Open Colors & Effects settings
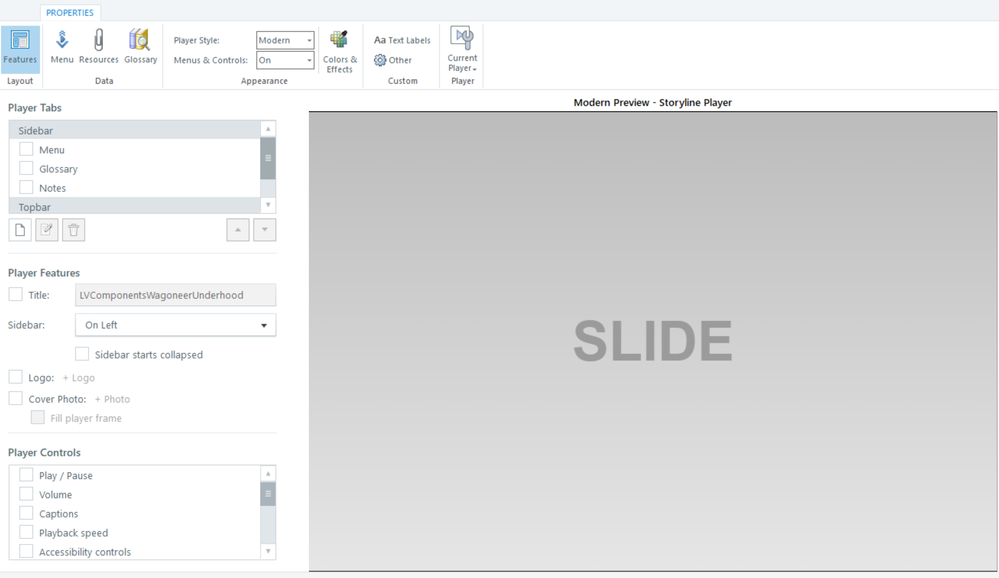This screenshot has width=999, height=578. [340, 51]
